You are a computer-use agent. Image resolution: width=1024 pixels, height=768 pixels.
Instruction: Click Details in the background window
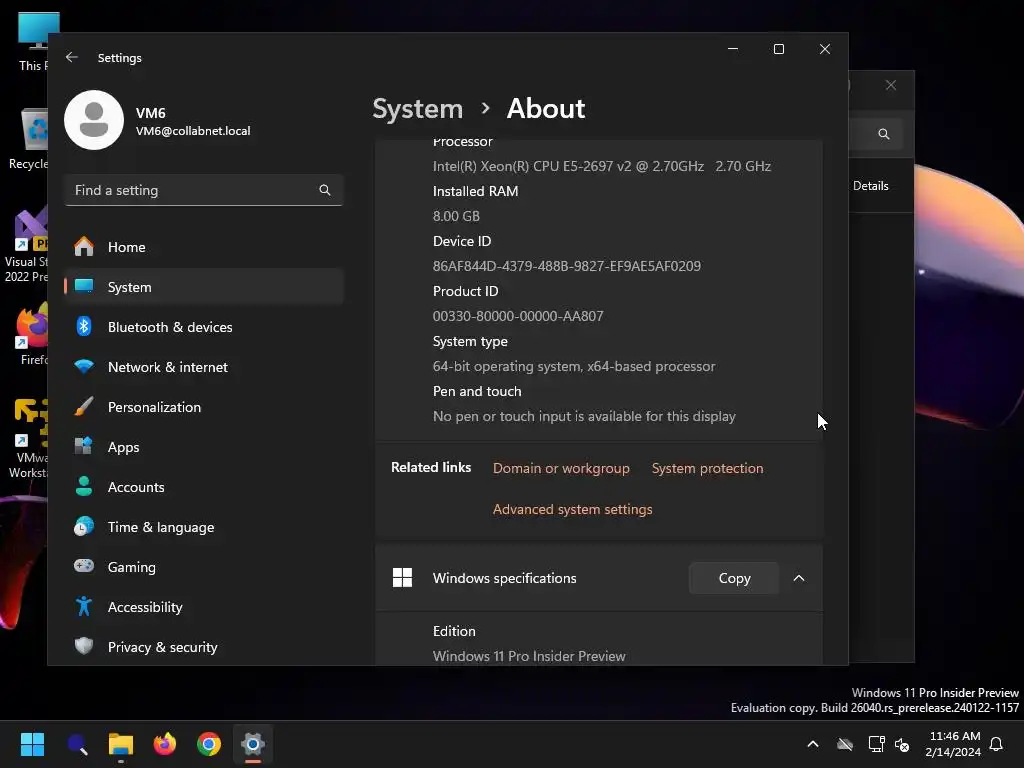coord(871,185)
